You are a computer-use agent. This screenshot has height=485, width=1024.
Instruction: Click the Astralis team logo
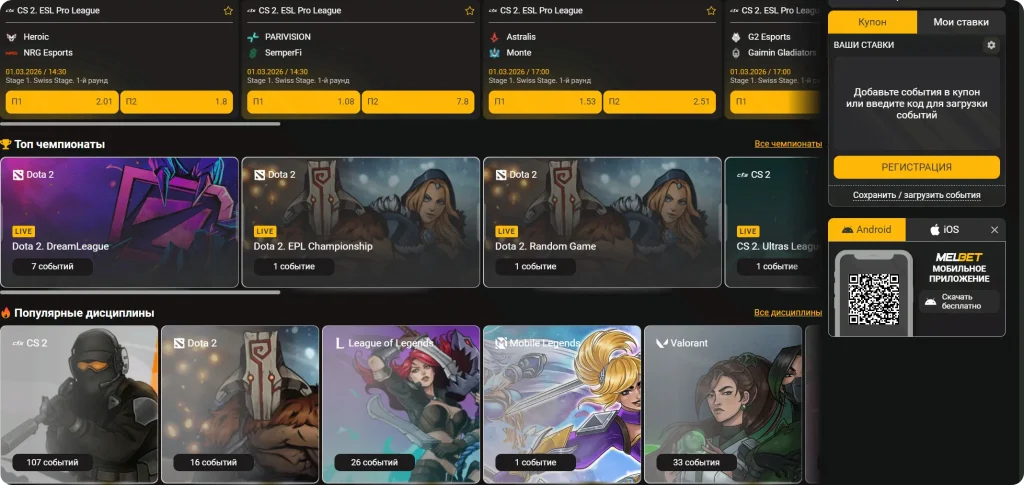click(x=495, y=37)
